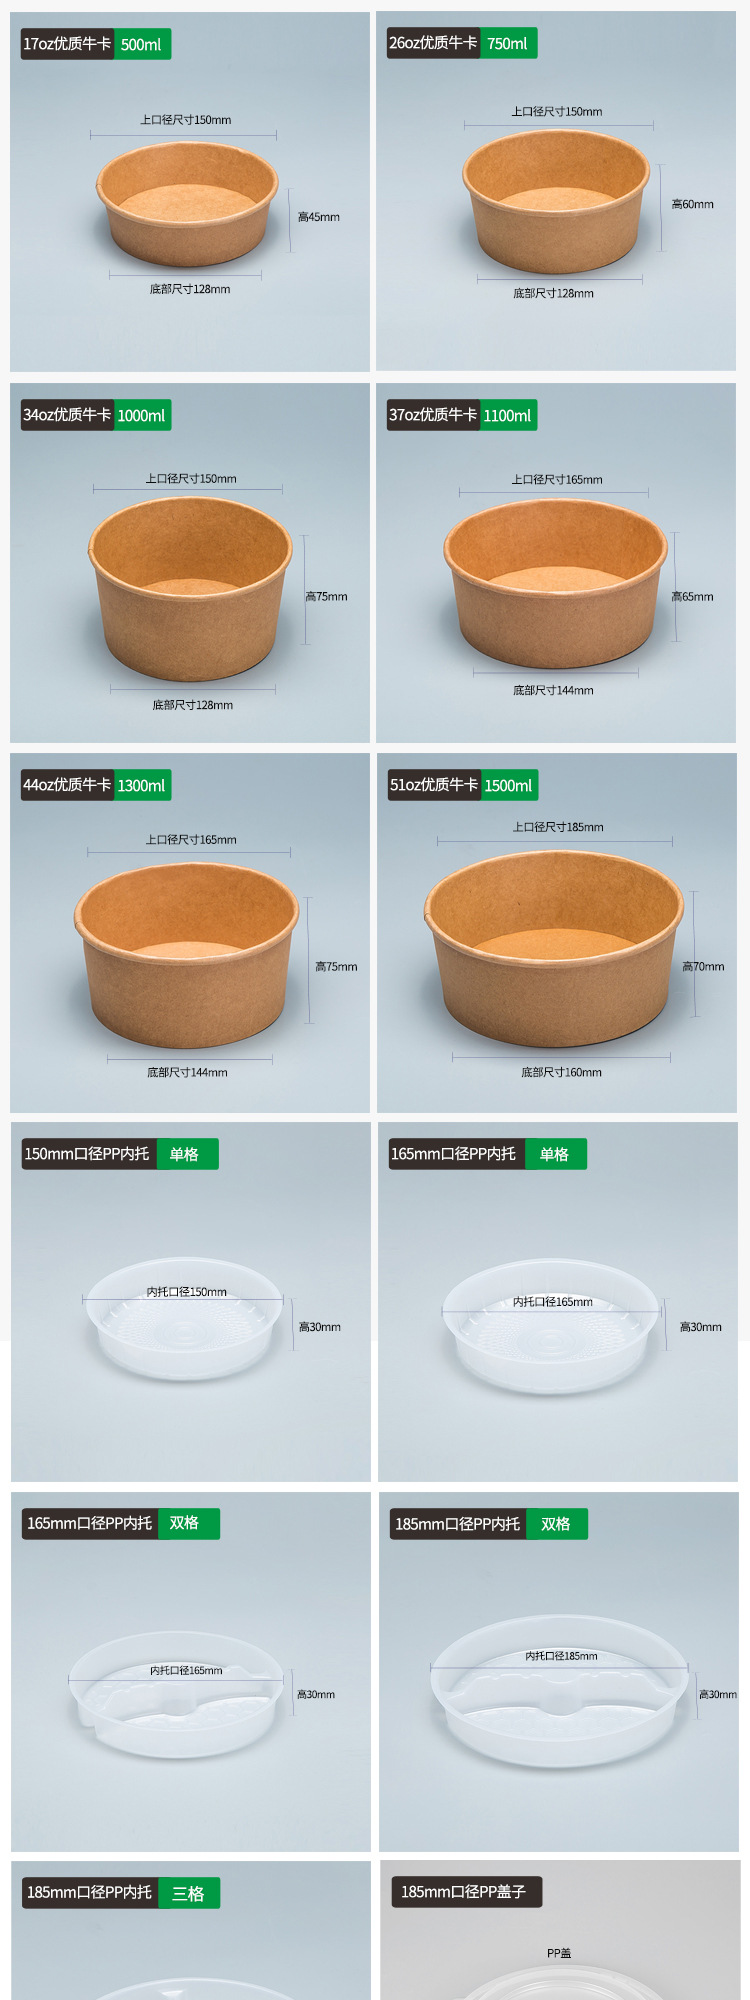Image resolution: width=750 pixels, height=2000 pixels.
Task: Click the green 500ml capacity label
Action: pyautogui.click(x=142, y=44)
